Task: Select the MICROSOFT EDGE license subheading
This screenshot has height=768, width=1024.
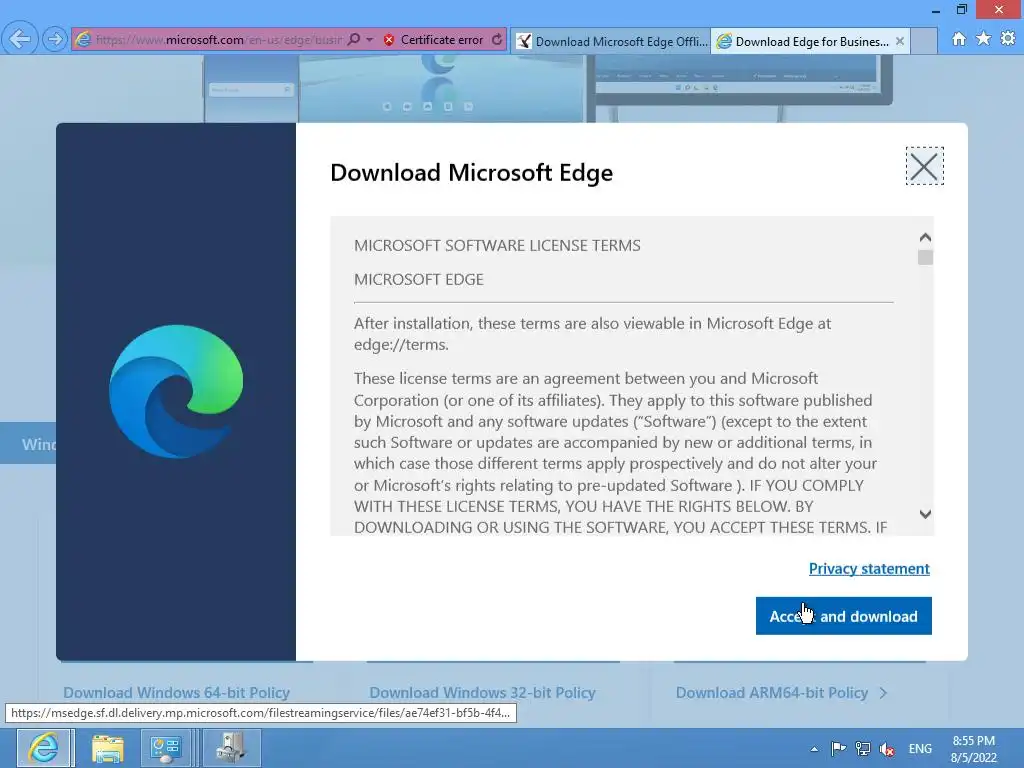Action: (x=419, y=280)
